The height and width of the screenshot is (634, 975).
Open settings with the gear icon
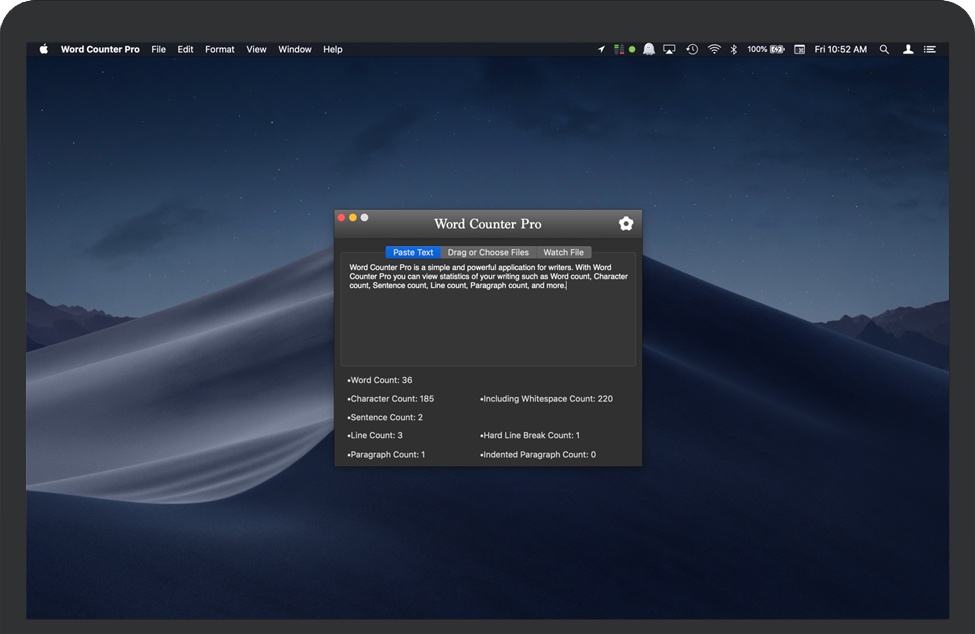click(626, 223)
